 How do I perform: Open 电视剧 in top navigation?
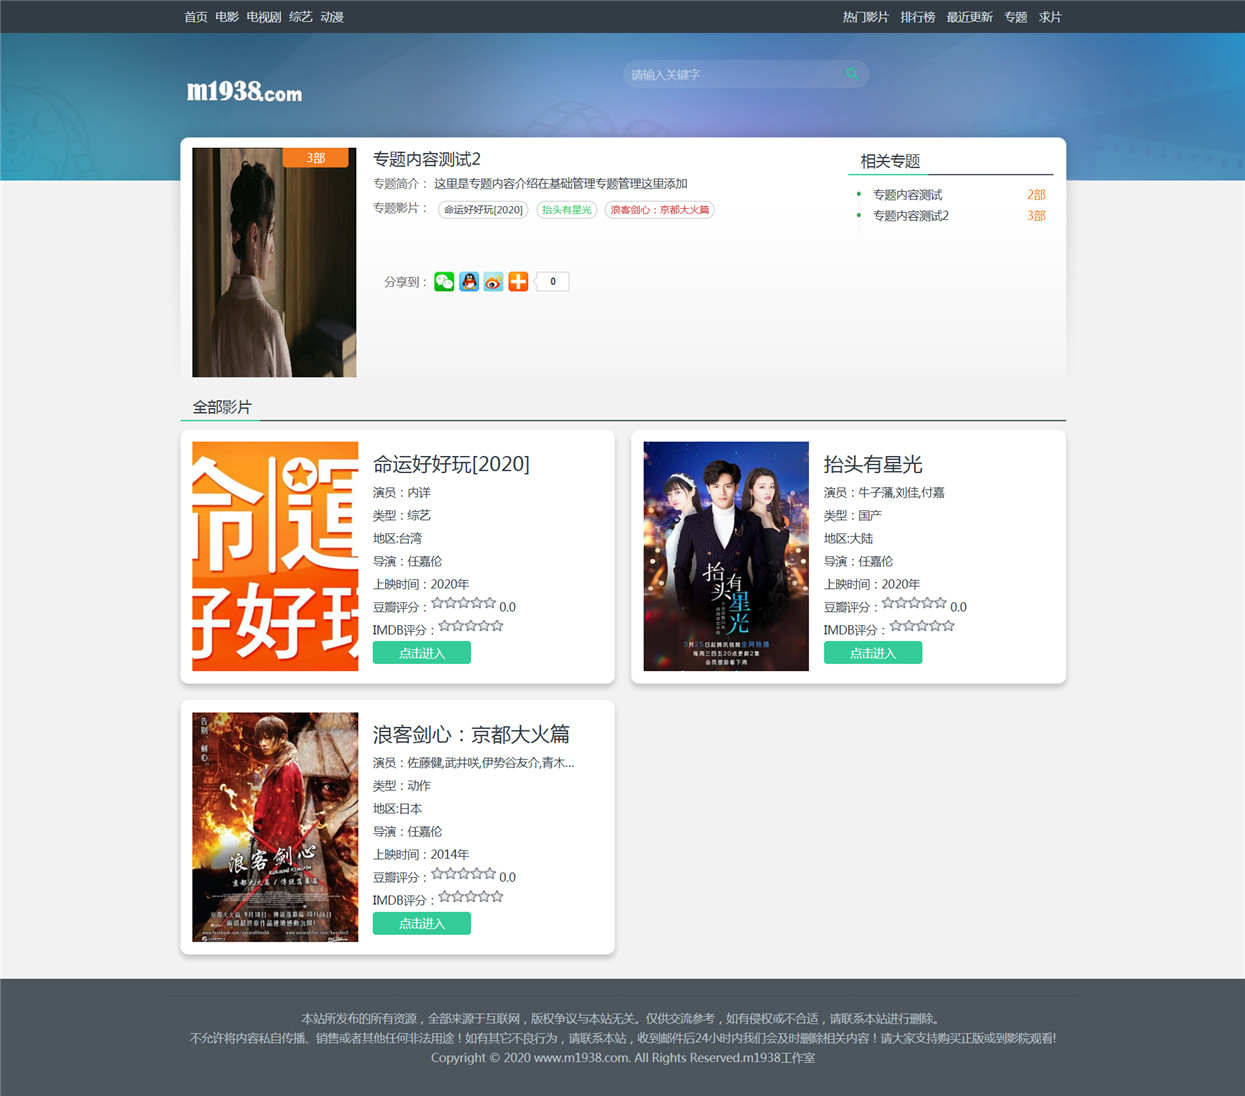[264, 17]
